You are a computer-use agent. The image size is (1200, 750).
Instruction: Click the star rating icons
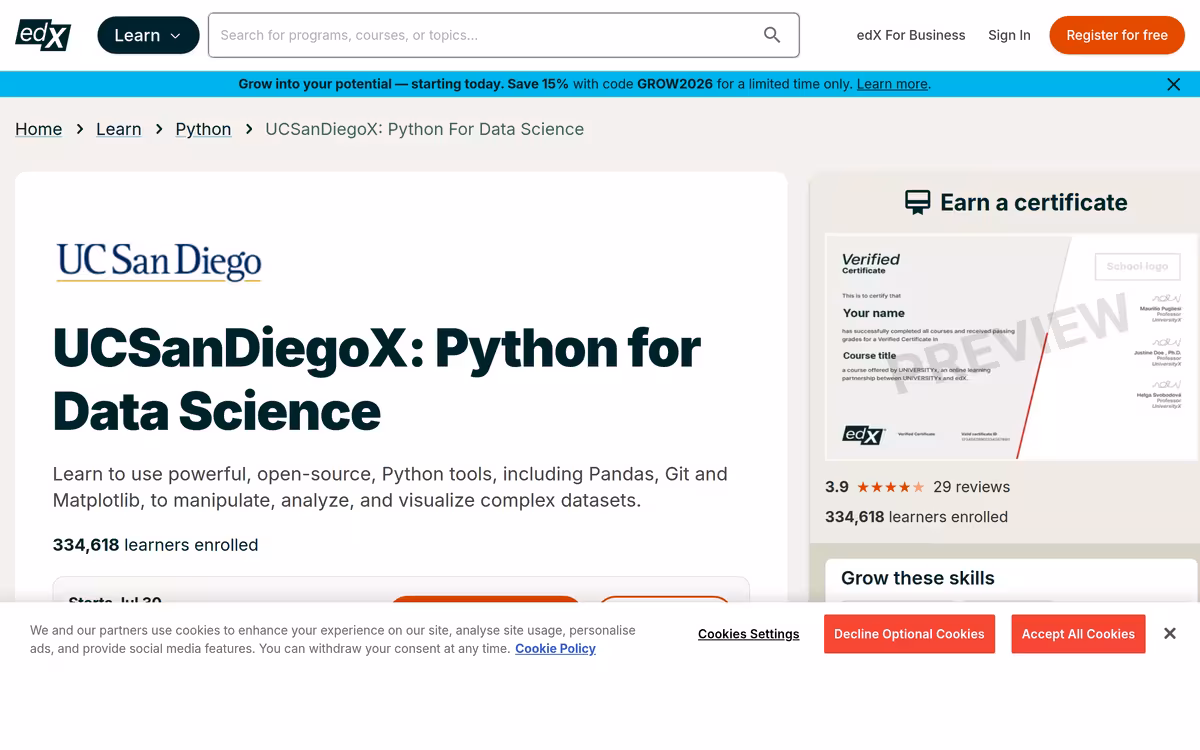coord(890,487)
